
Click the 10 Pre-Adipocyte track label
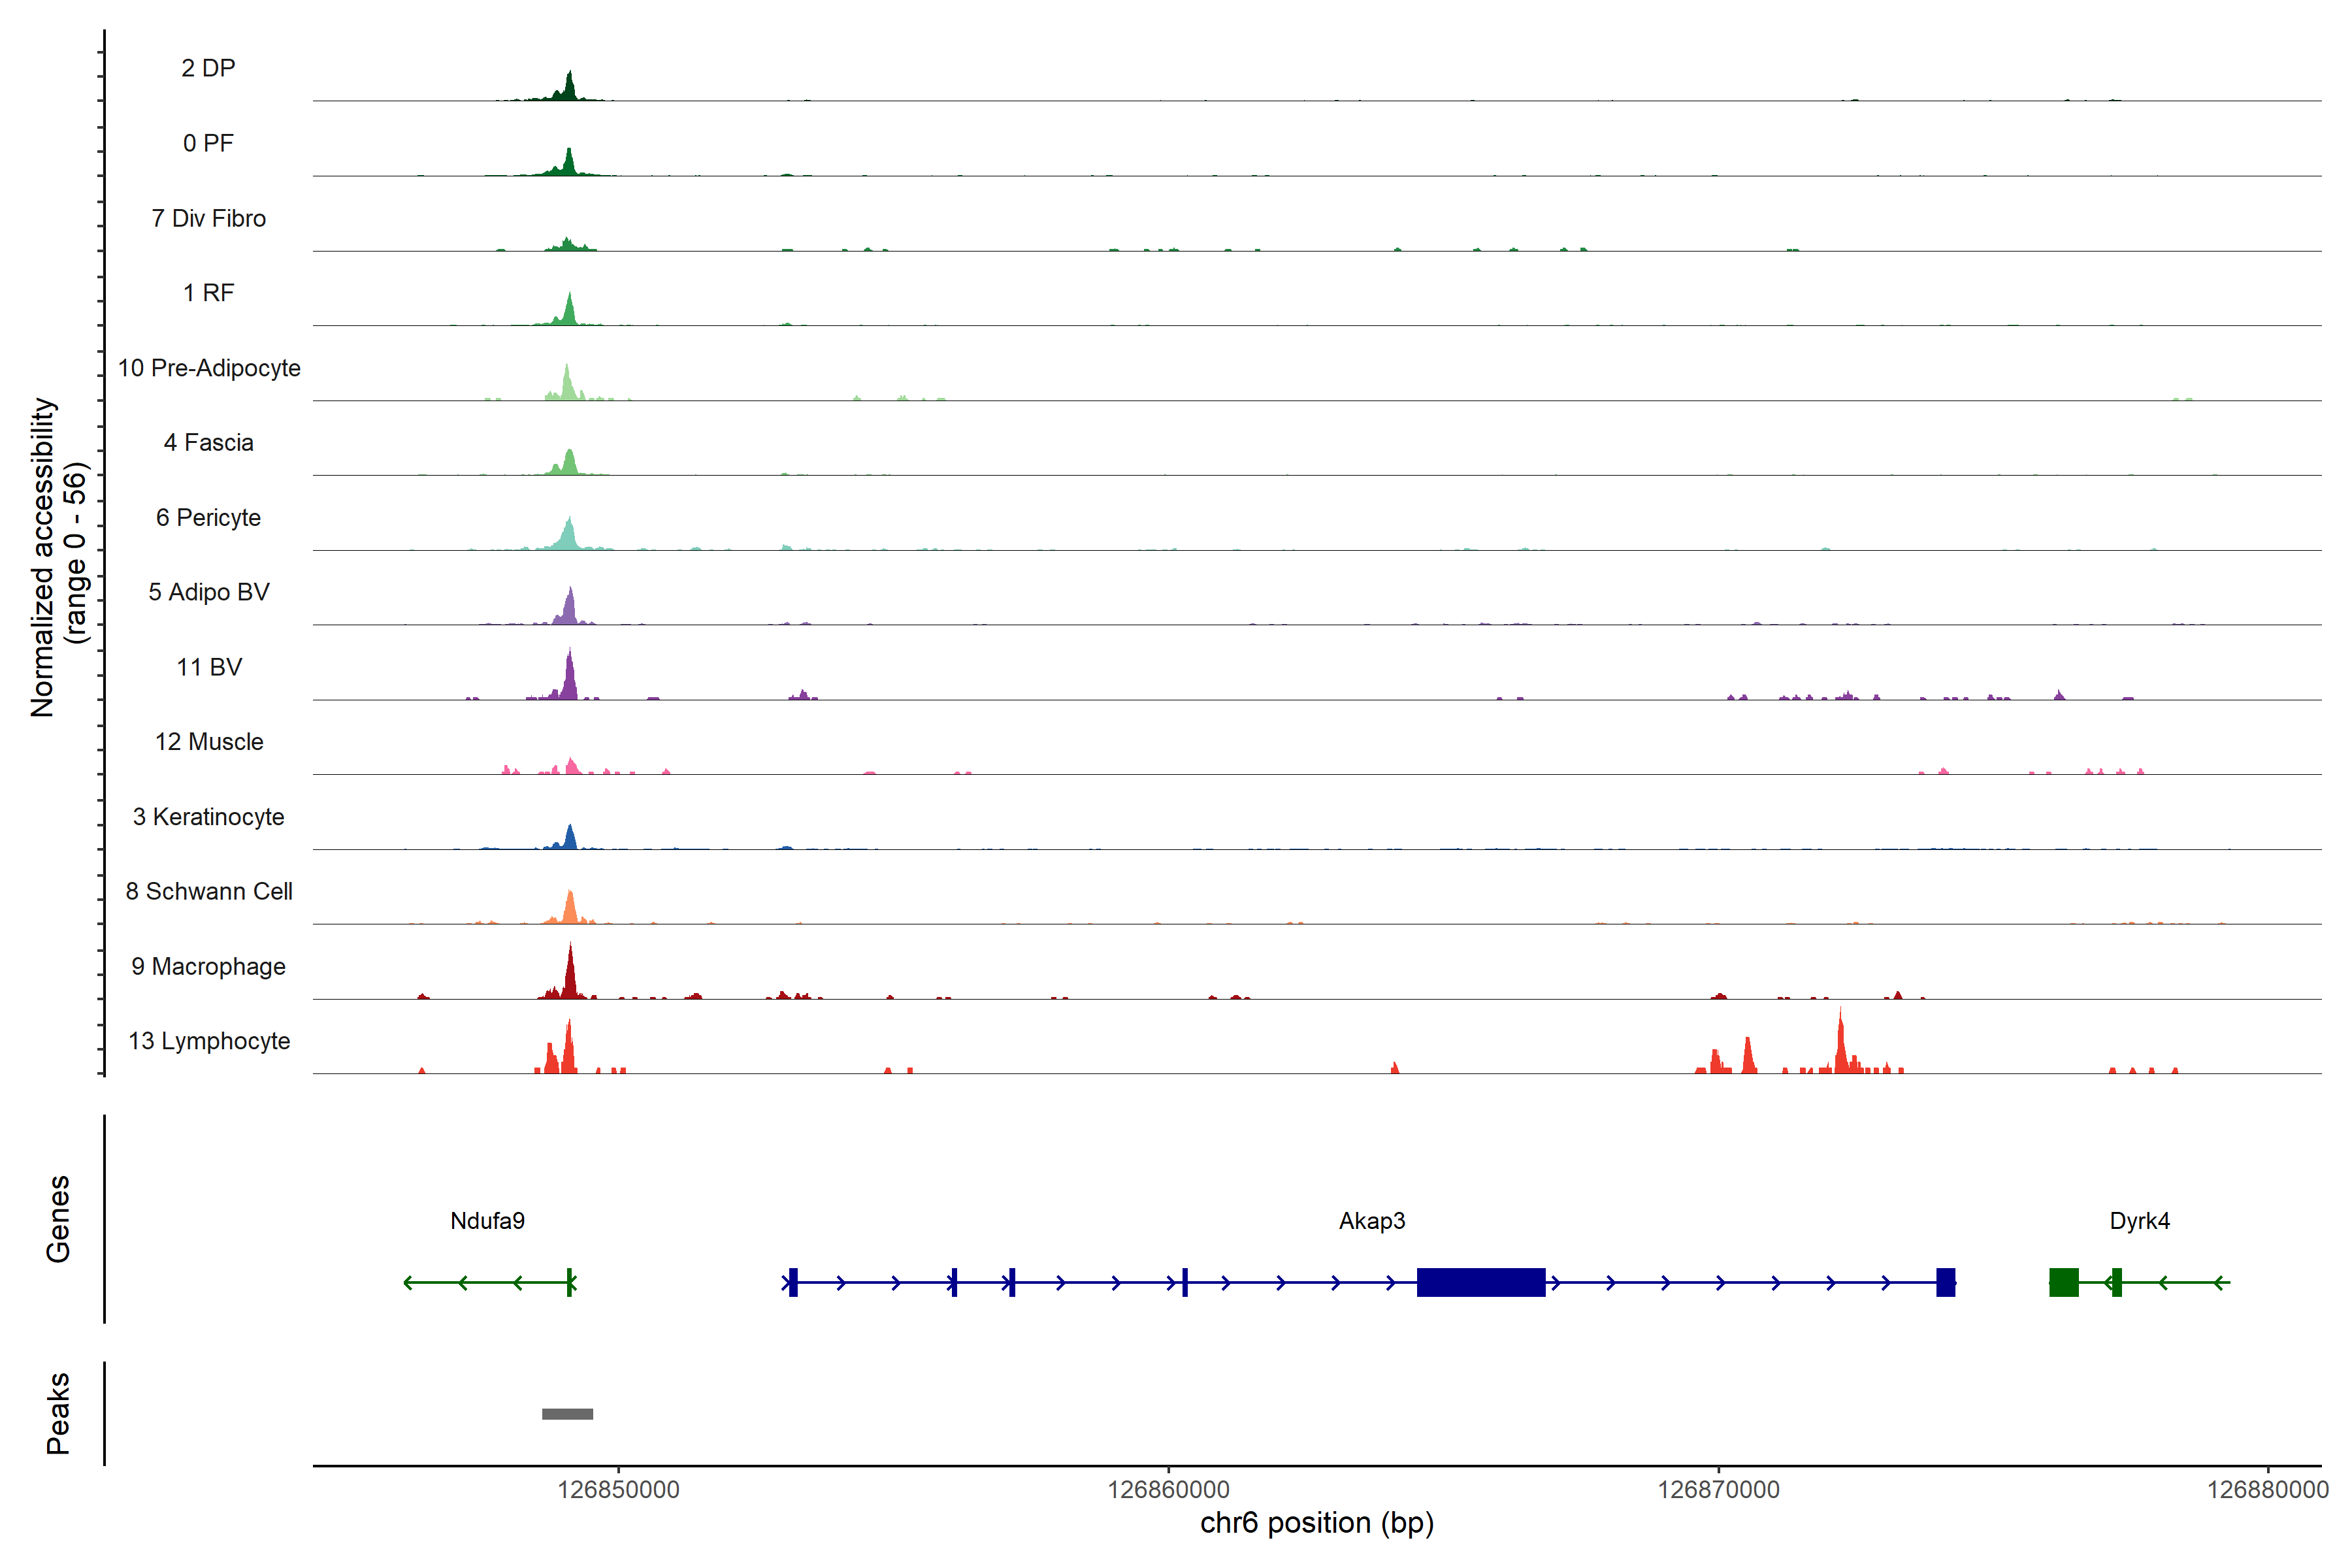click(209, 368)
